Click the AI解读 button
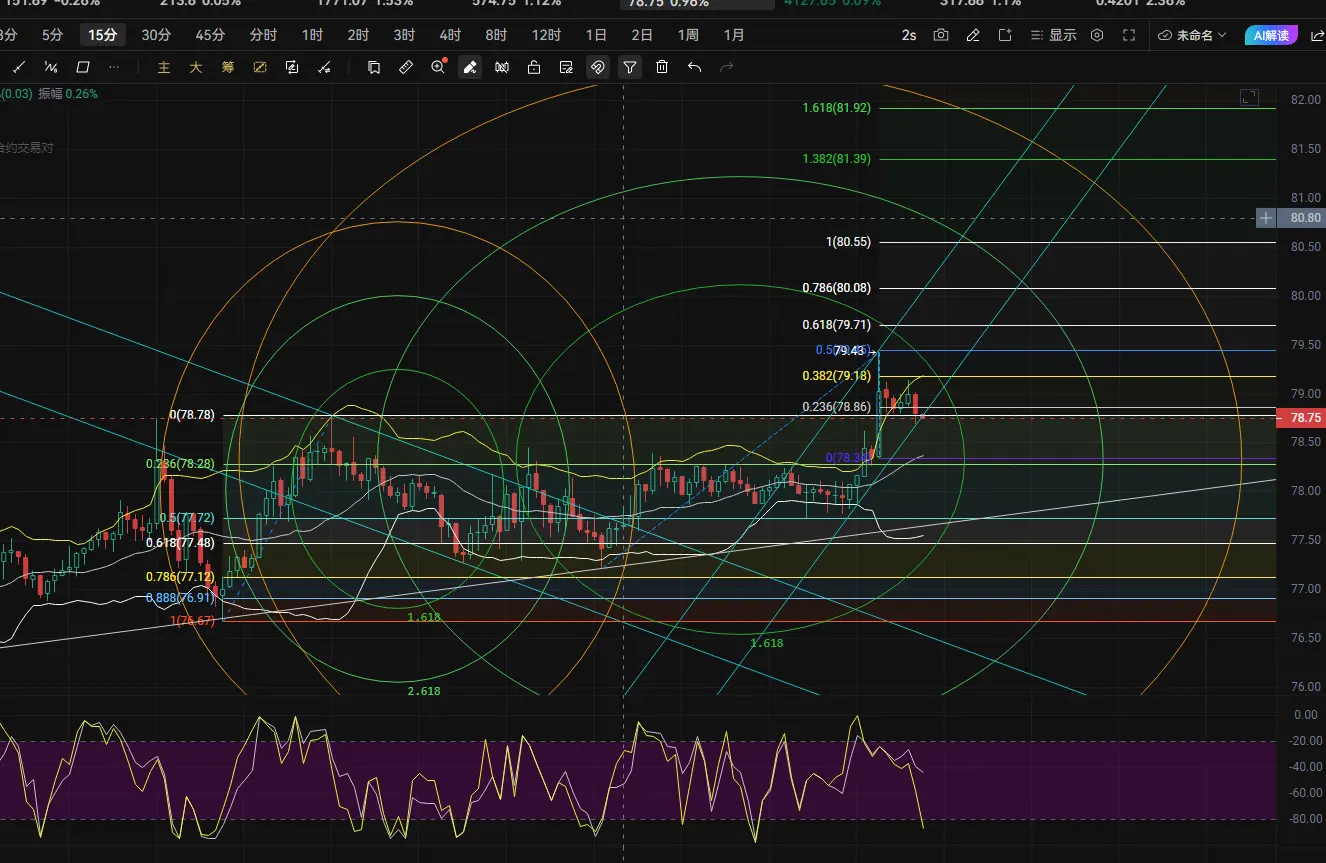 point(1272,35)
